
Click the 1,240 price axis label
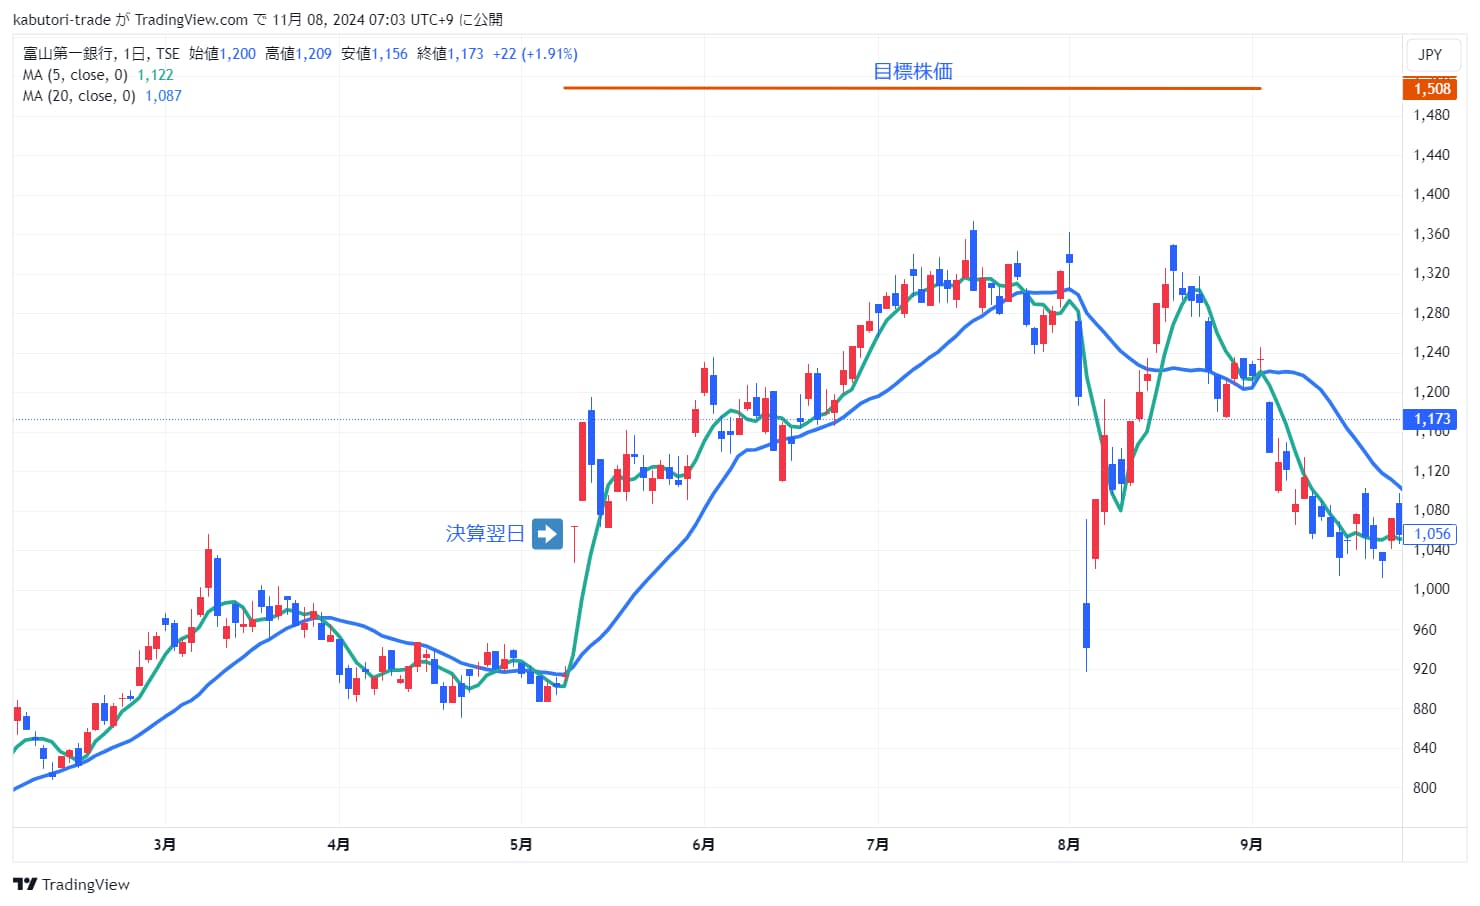coord(1431,352)
